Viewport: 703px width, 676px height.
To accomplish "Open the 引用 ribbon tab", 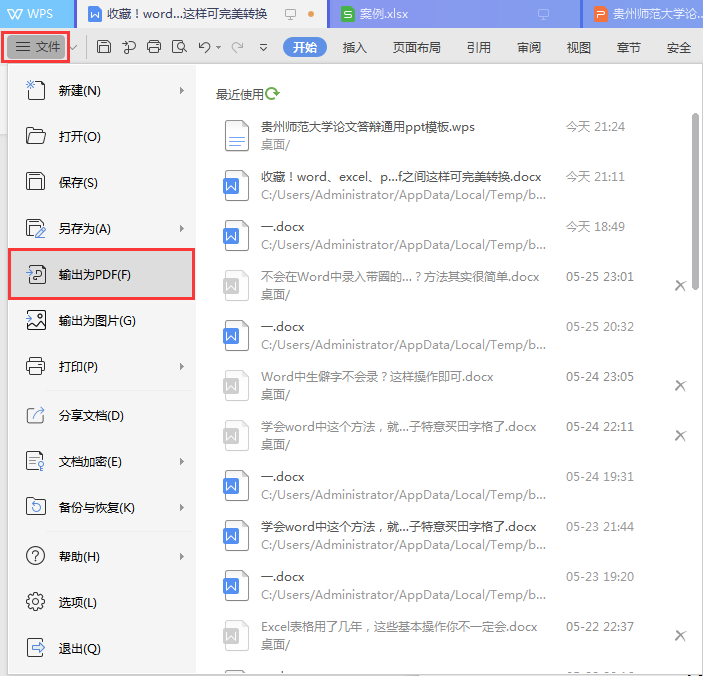I will [478, 47].
